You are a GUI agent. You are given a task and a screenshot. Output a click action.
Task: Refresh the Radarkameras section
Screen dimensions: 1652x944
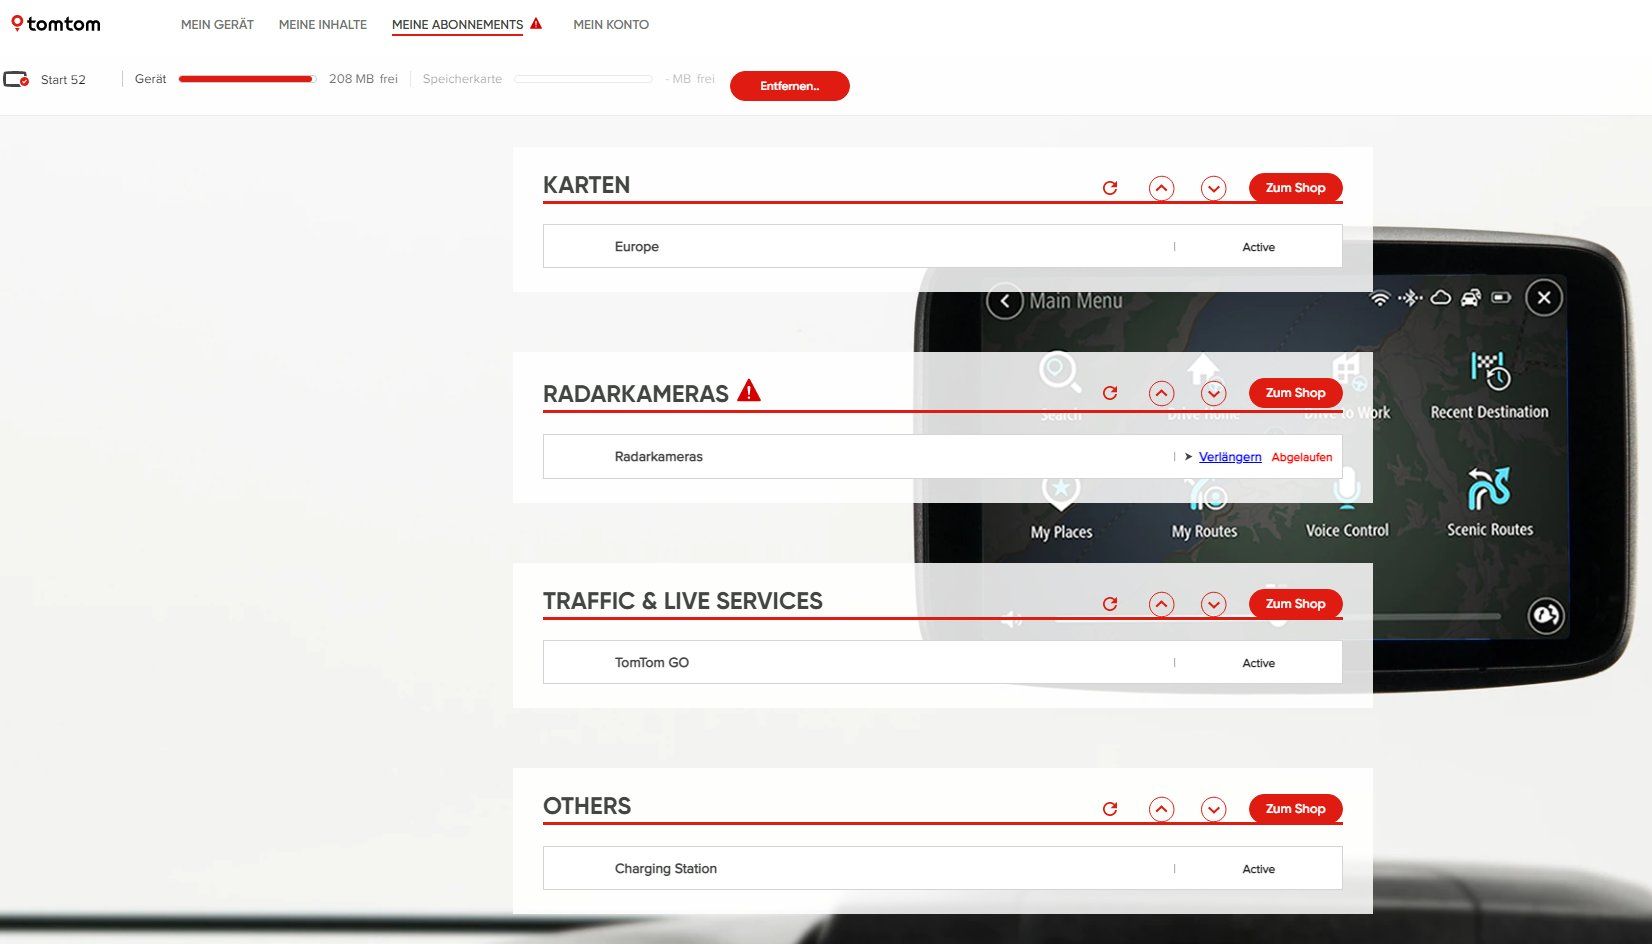1110,393
